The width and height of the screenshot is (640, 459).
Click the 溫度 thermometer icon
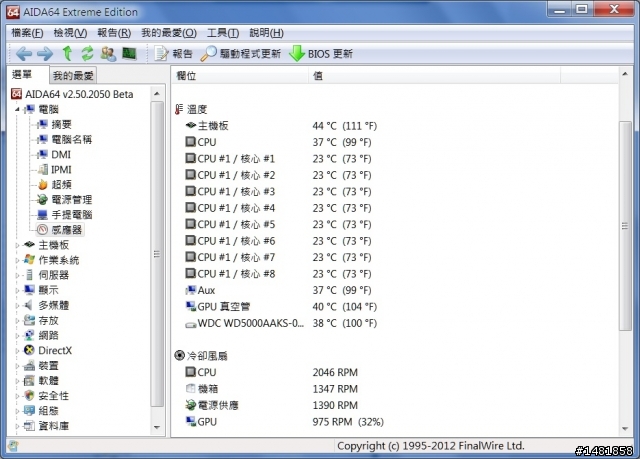tap(179, 109)
